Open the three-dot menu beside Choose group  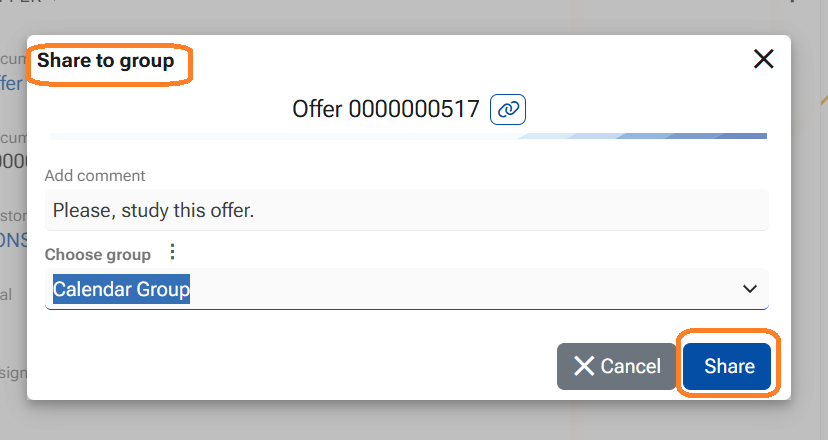172,252
